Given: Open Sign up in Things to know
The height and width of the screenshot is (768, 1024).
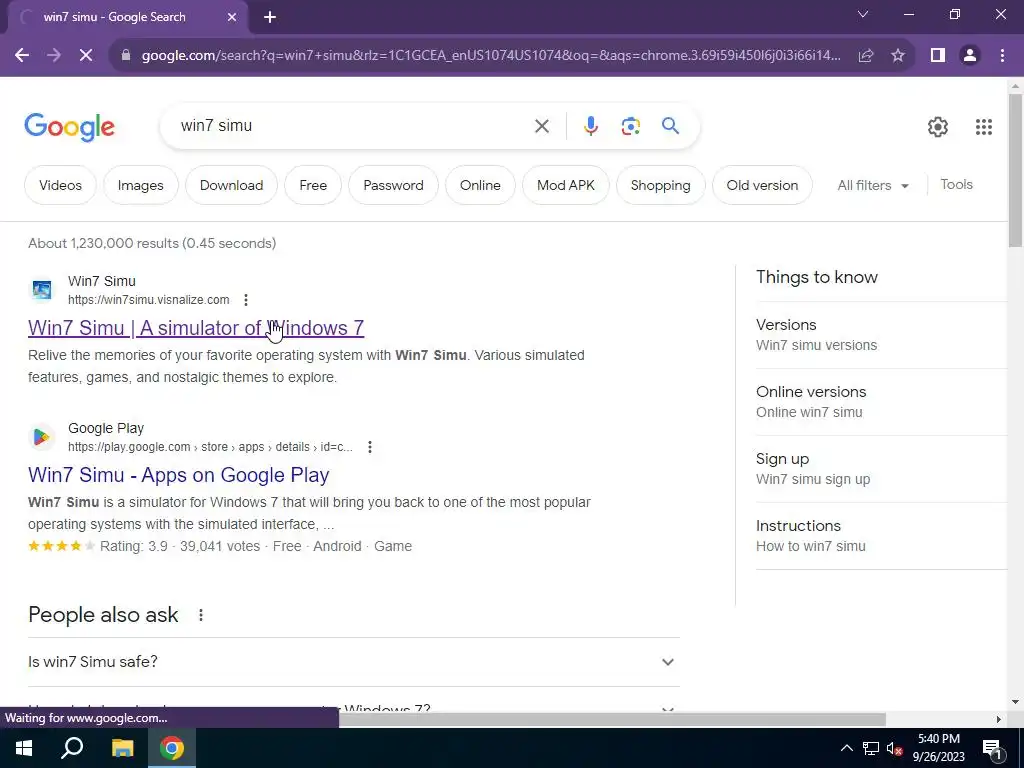Looking at the screenshot, I should point(882,469).
